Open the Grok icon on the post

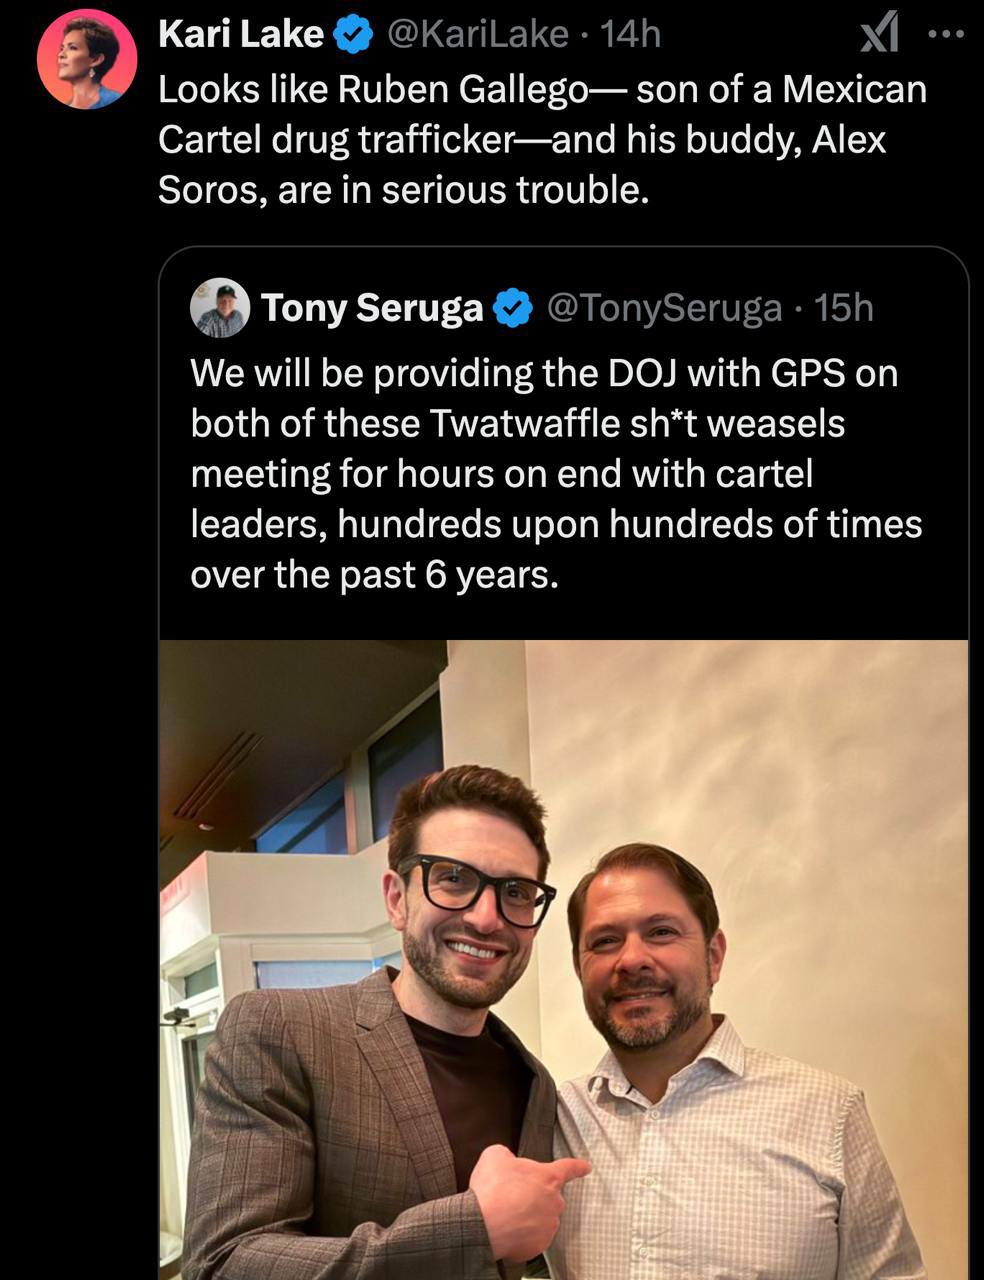pos(879,35)
